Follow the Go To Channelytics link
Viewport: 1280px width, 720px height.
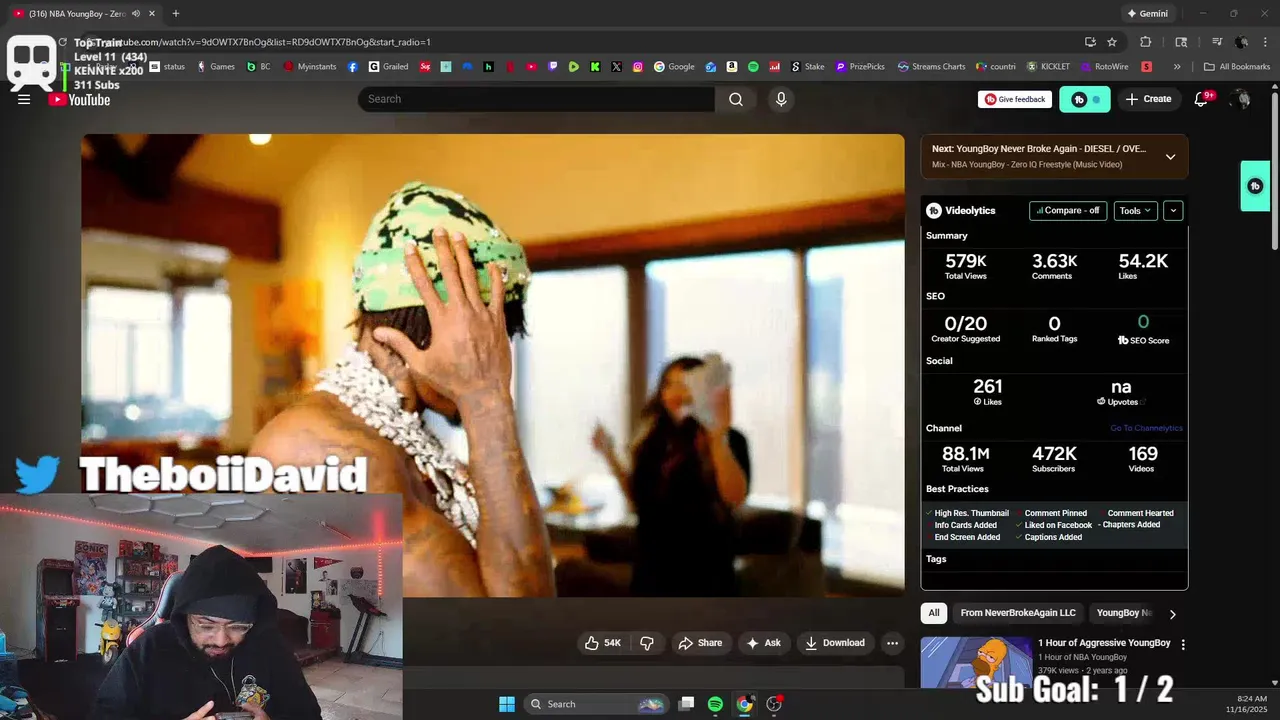coord(1146,428)
